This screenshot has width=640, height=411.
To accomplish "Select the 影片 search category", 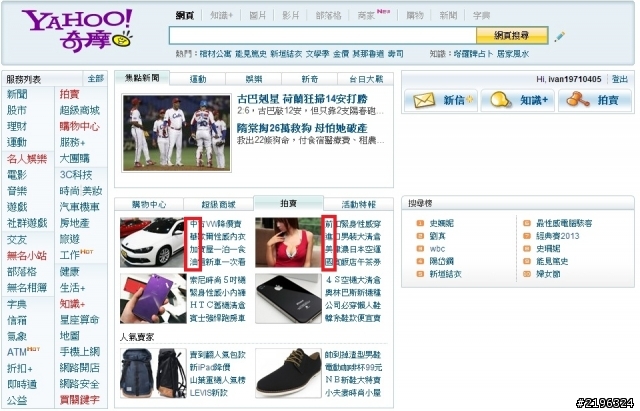I will pos(291,16).
